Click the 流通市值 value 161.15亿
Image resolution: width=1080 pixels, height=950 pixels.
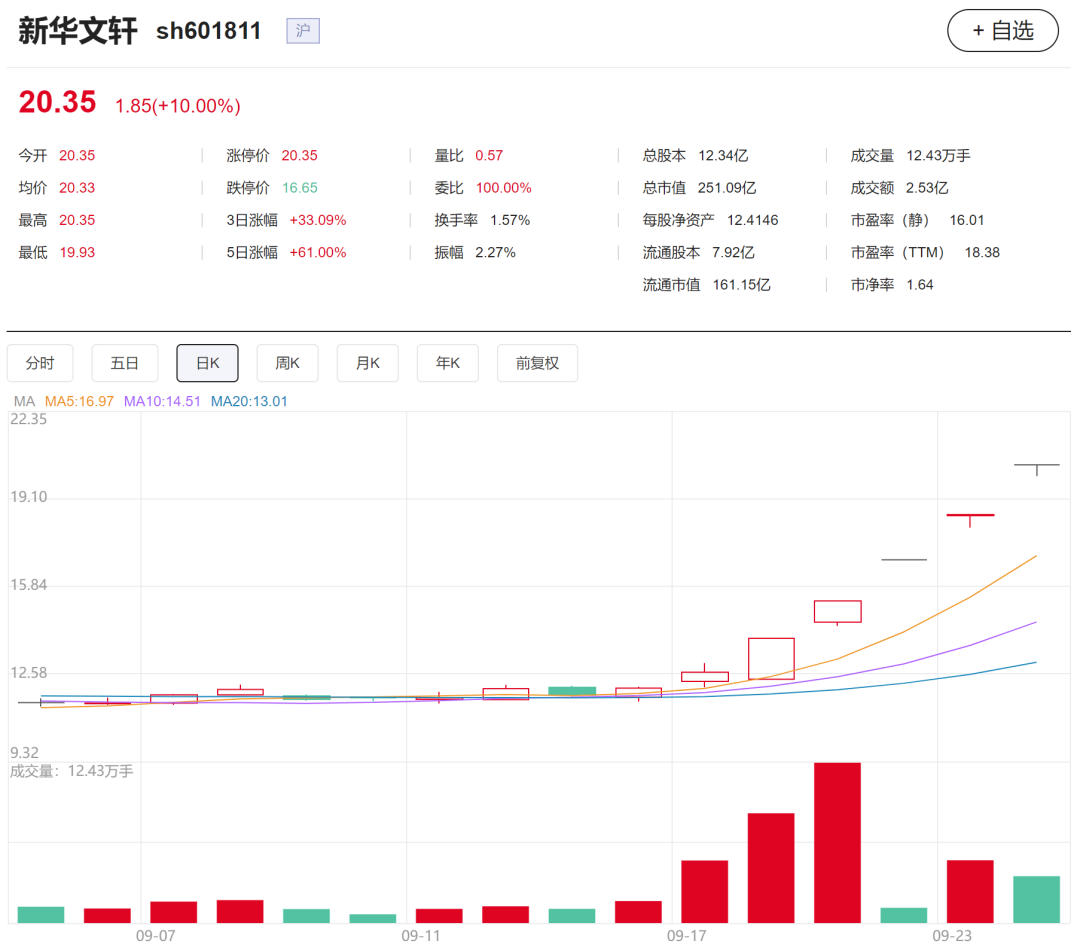[x=741, y=285]
